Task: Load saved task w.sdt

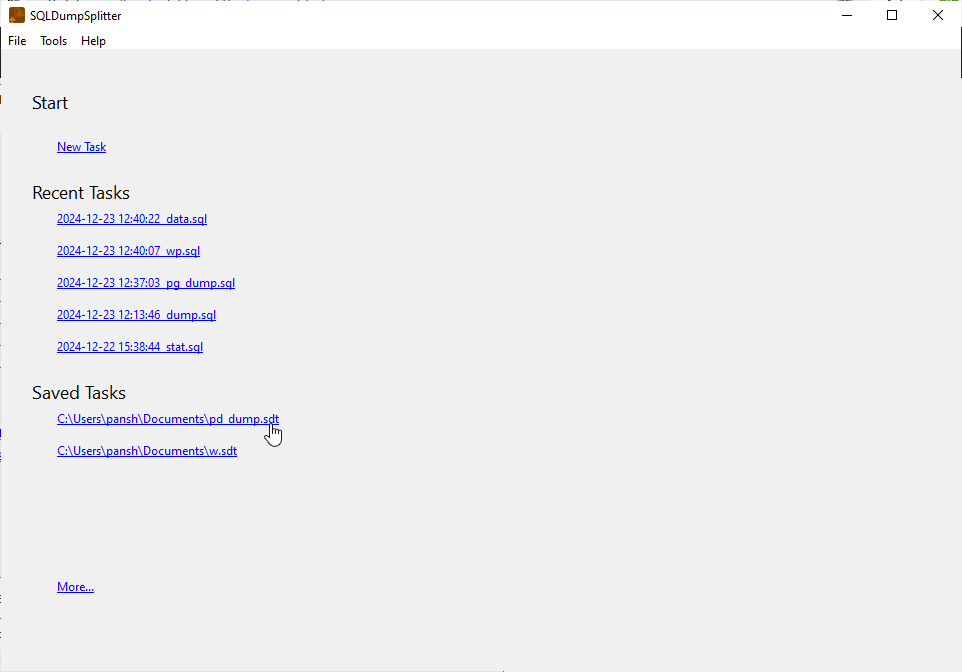Action: point(147,451)
